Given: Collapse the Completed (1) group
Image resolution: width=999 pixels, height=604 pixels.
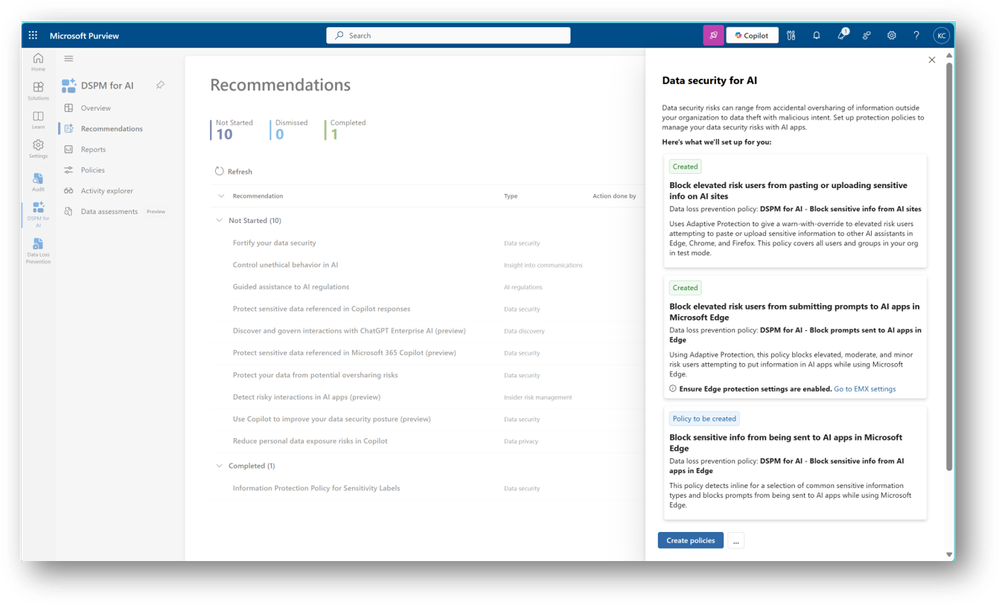Looking at the screenshot, I should [219, 466].
